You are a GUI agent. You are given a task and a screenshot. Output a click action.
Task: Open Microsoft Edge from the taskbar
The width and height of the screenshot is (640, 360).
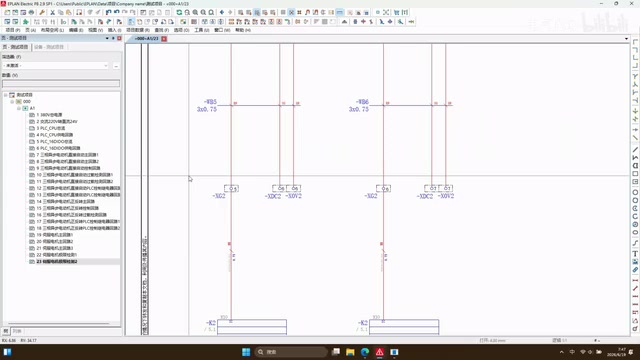[365, 352]
